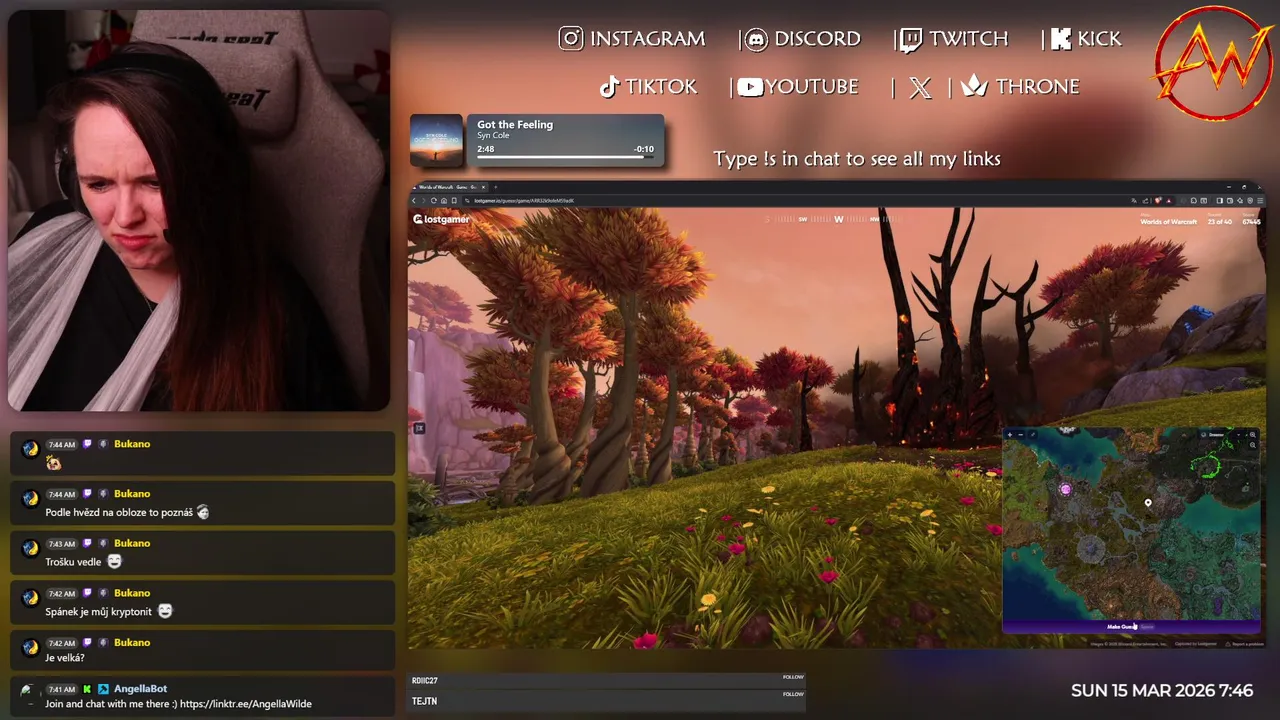
Task: Click the KICK text label
Action: (1099, 39)
